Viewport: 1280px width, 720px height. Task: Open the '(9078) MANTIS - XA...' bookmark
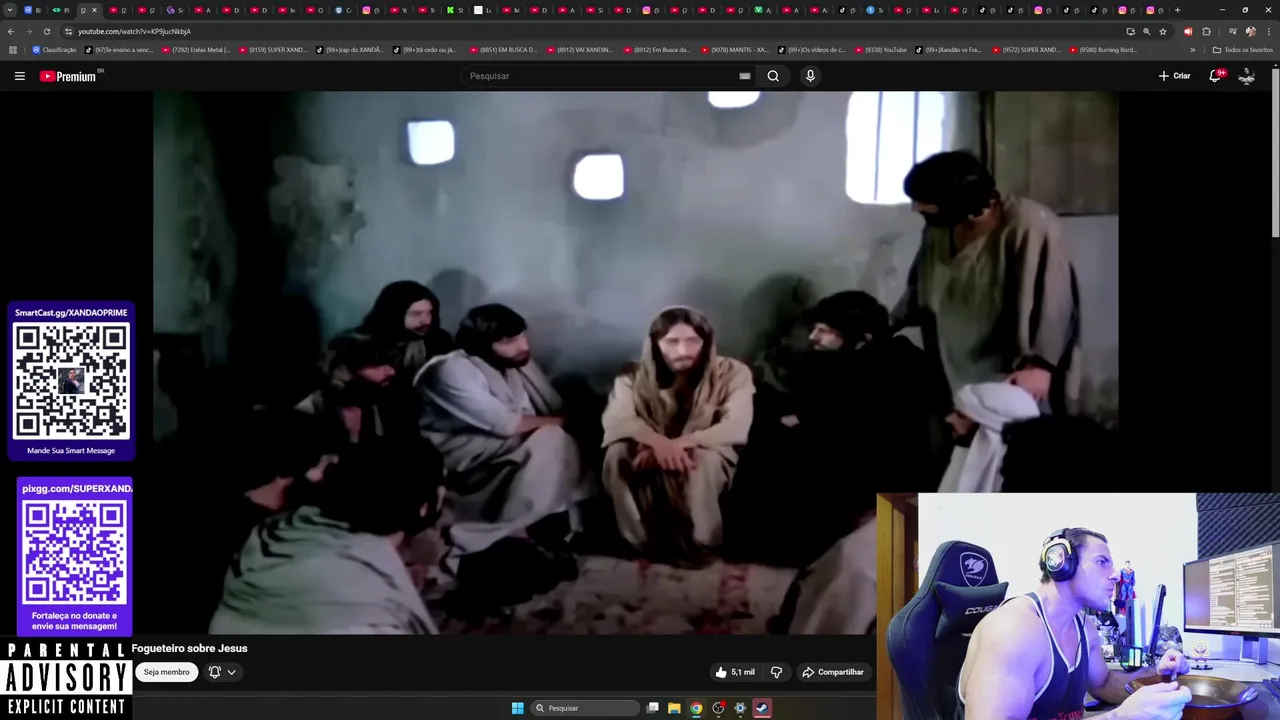point(735,50)
